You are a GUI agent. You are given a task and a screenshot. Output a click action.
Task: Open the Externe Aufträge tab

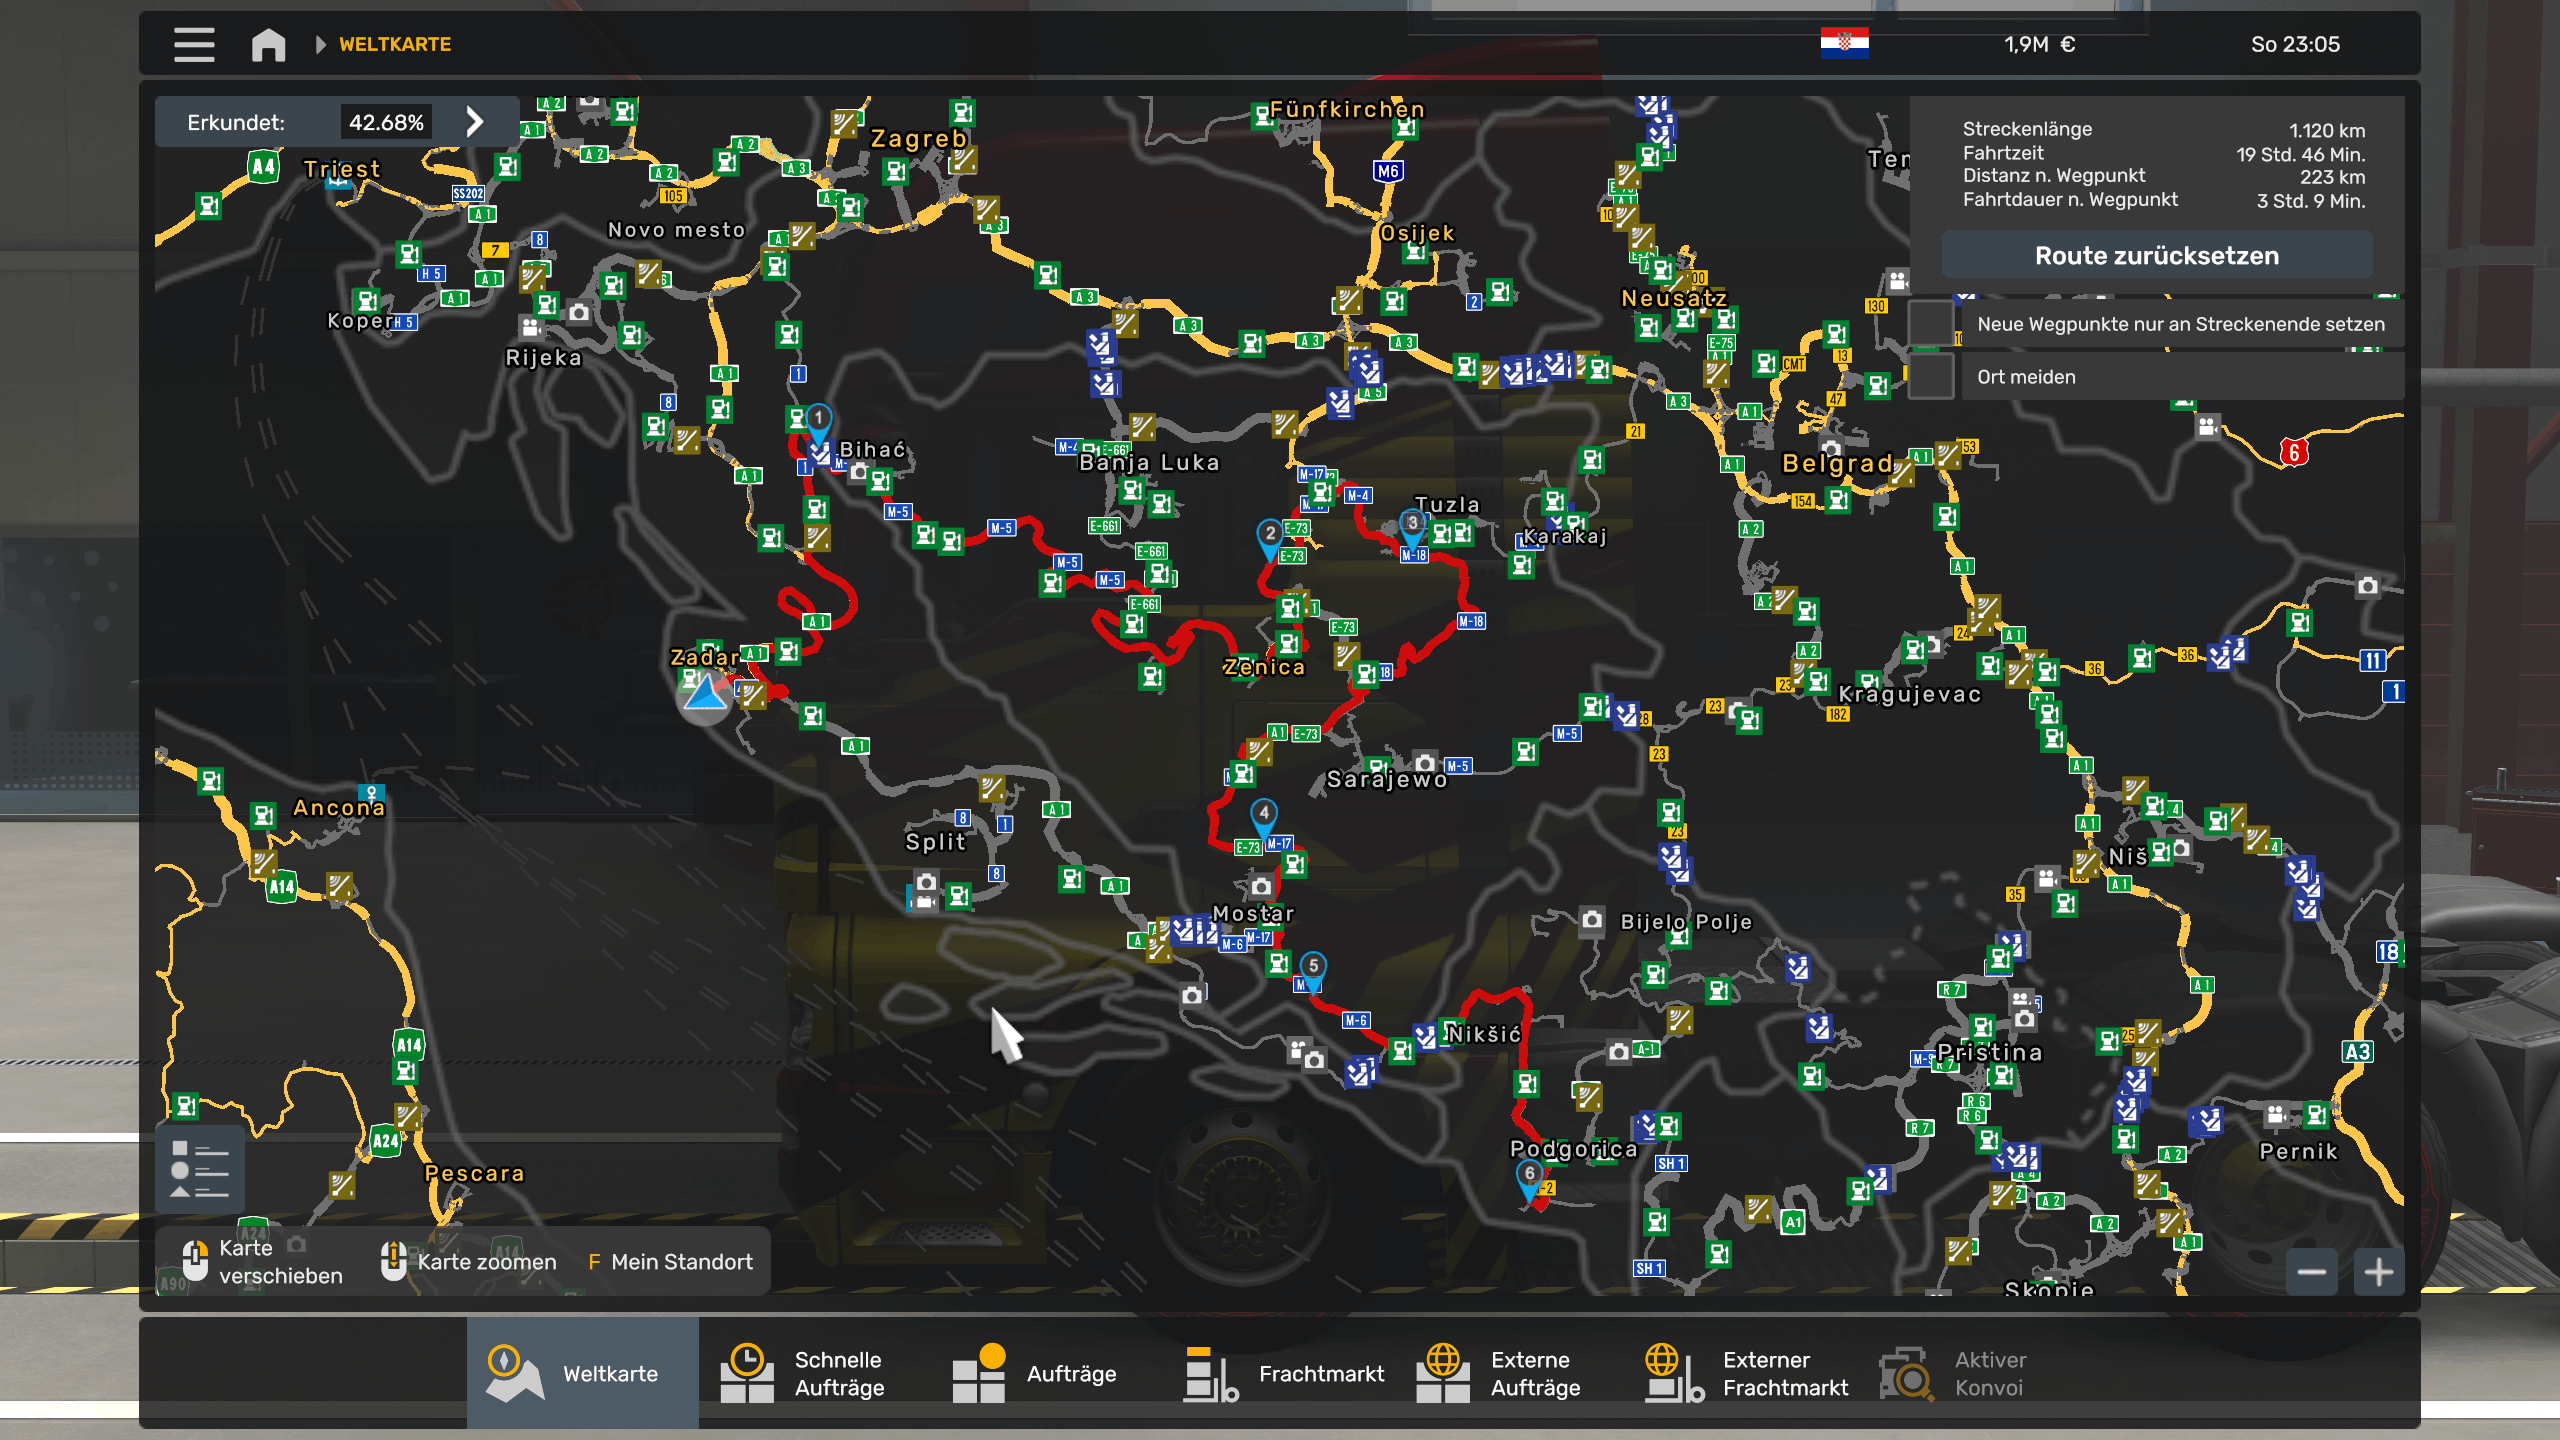[x=1500, y=1373]
